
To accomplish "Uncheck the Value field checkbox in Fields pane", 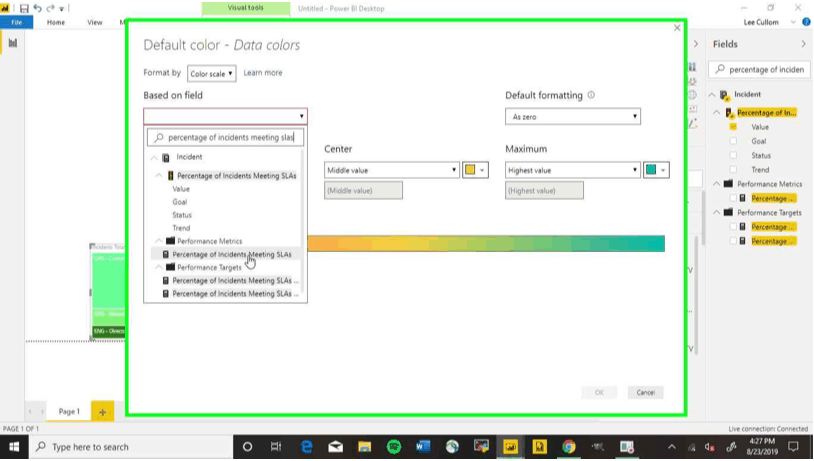I will coord(733,127).
